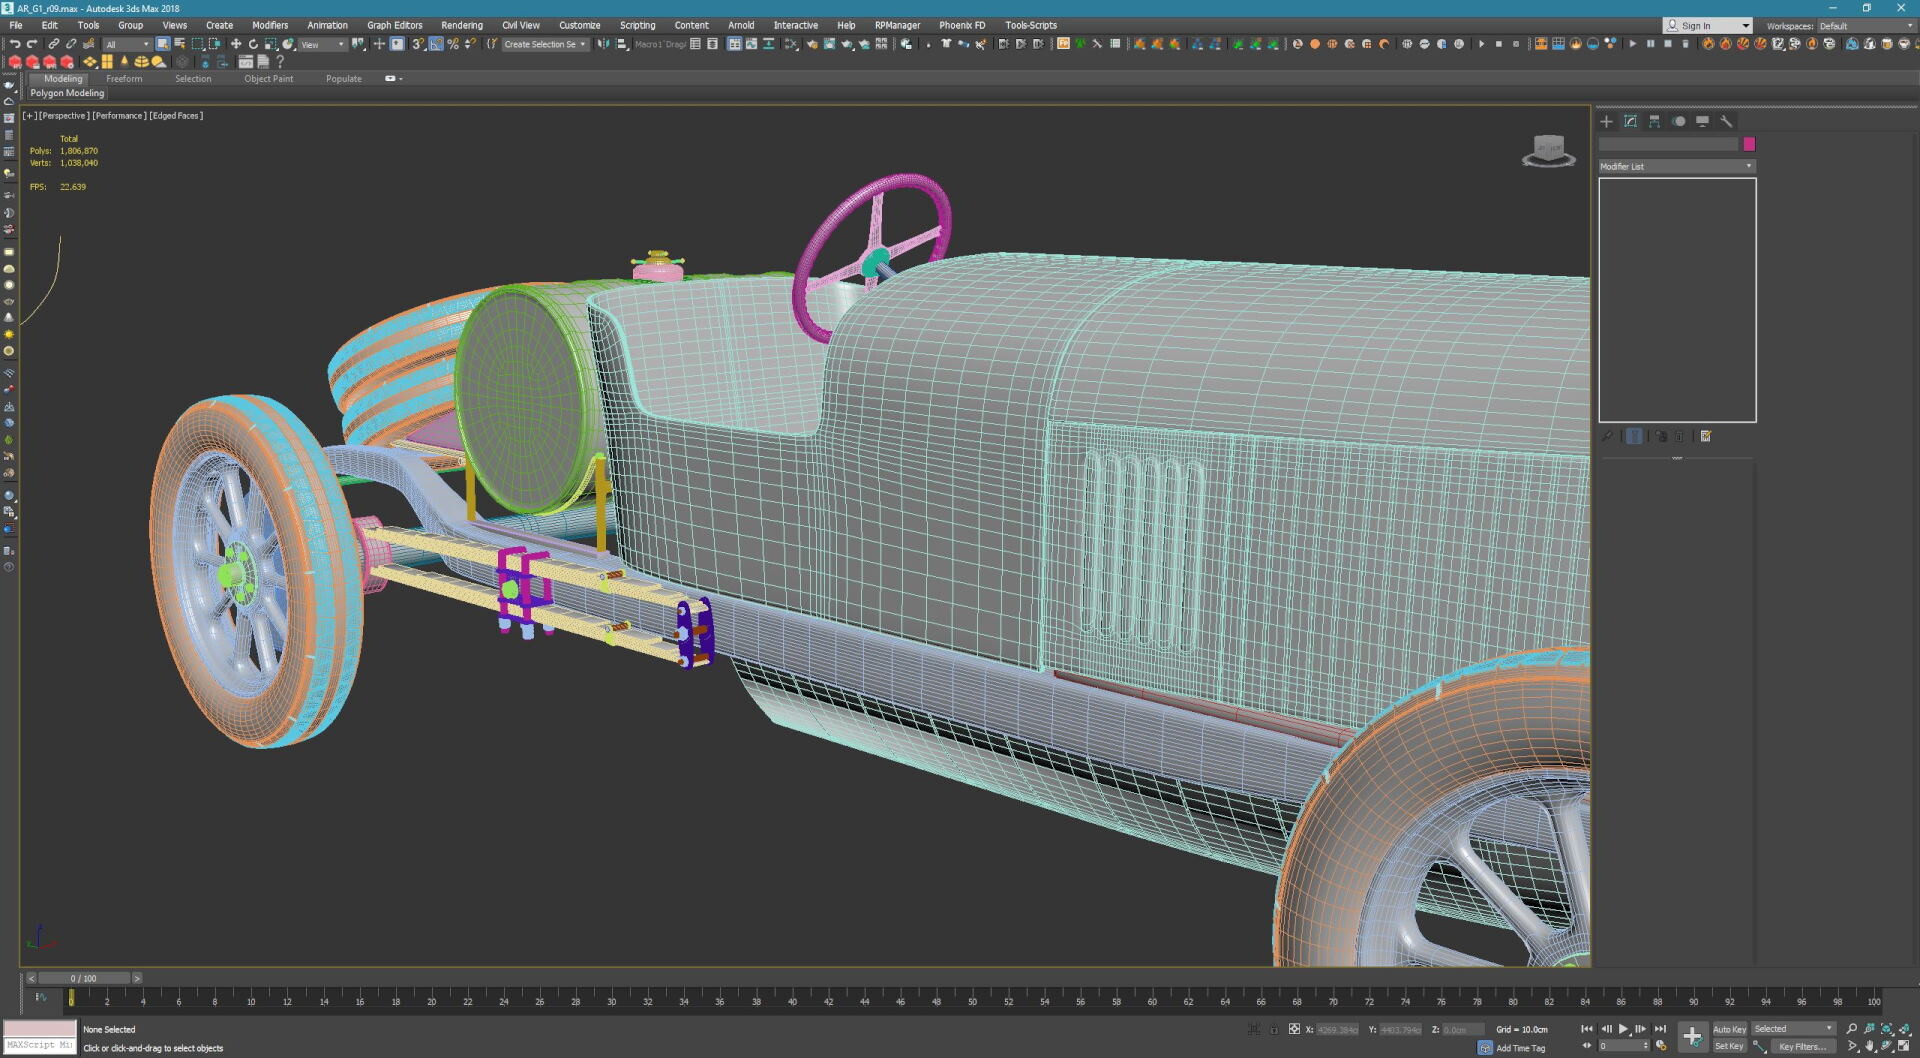
Task: Toggle Key Mode next to frame field
Action: point(1587,1046)
